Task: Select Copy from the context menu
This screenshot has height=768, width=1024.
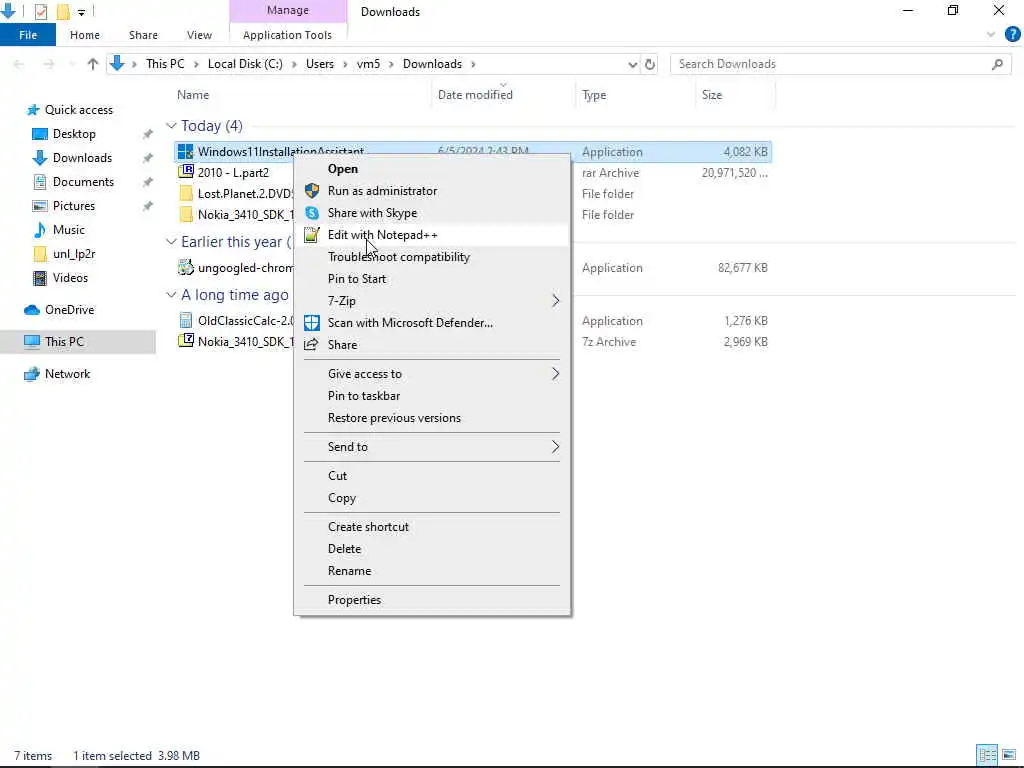Action: [x=342, y=498]
